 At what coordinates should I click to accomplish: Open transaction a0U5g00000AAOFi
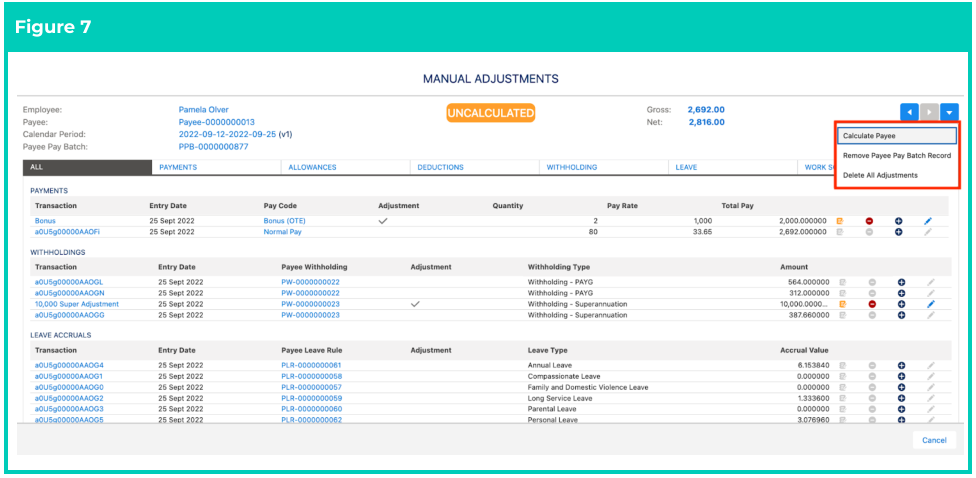click(65, 232)
